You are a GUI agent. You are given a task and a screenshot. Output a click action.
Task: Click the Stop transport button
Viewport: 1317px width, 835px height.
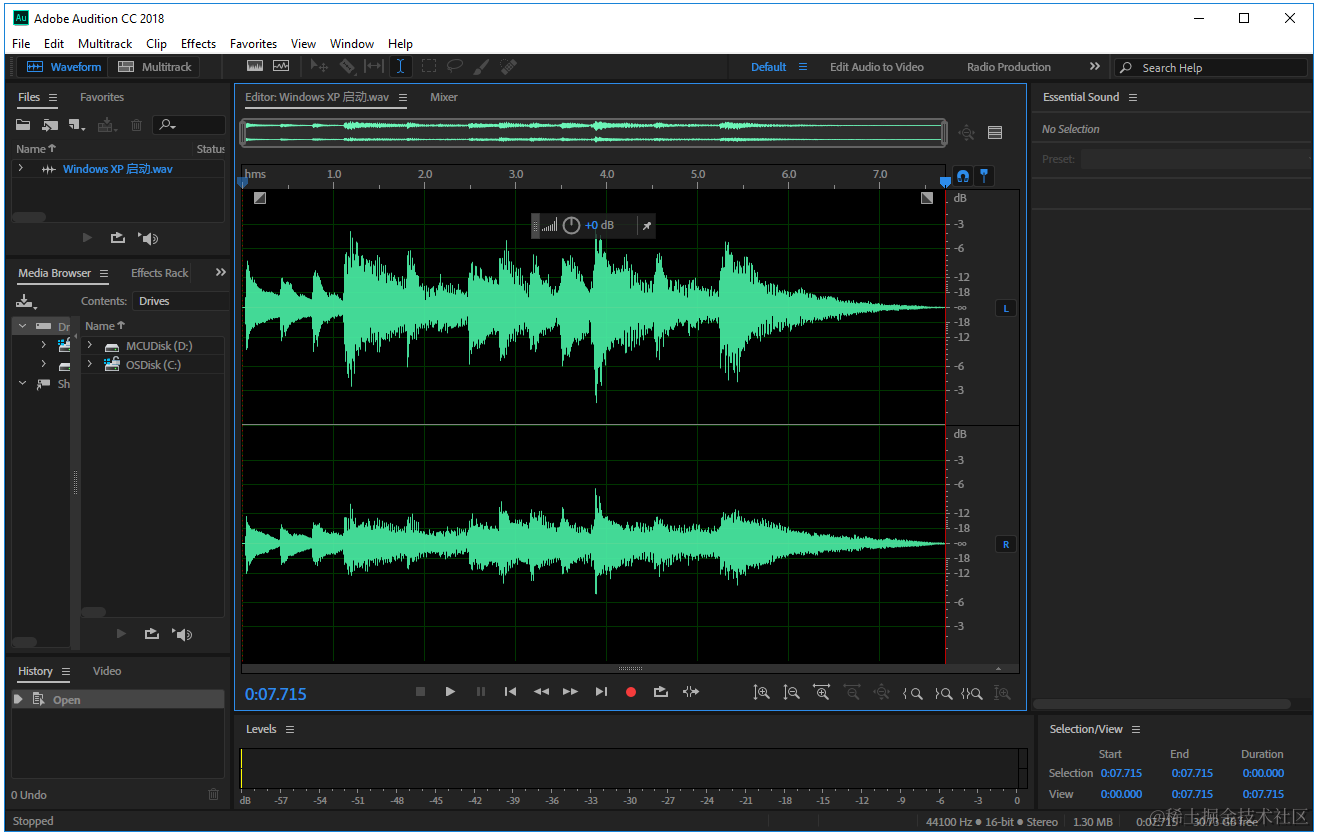pyautogui.click(x=421, y=691)
